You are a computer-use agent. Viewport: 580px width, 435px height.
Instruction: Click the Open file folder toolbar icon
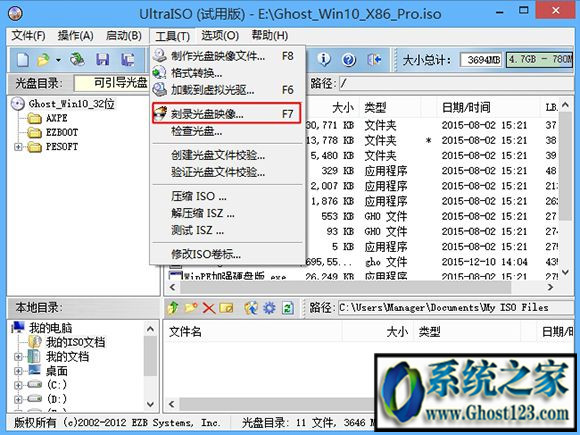(x=44, y=60)
